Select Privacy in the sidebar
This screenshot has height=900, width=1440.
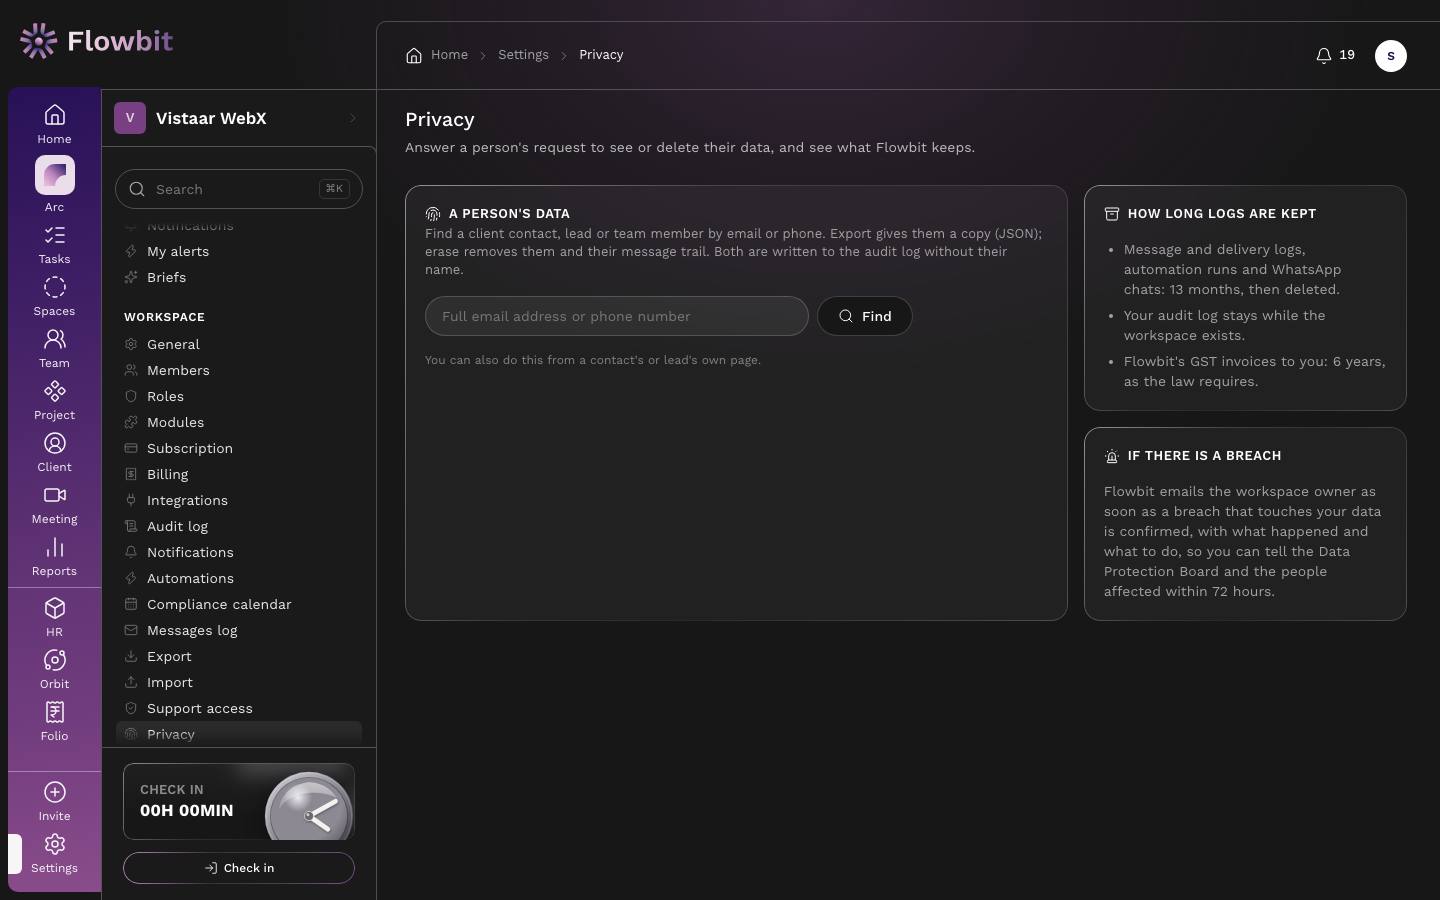click(x=239, y=734)
